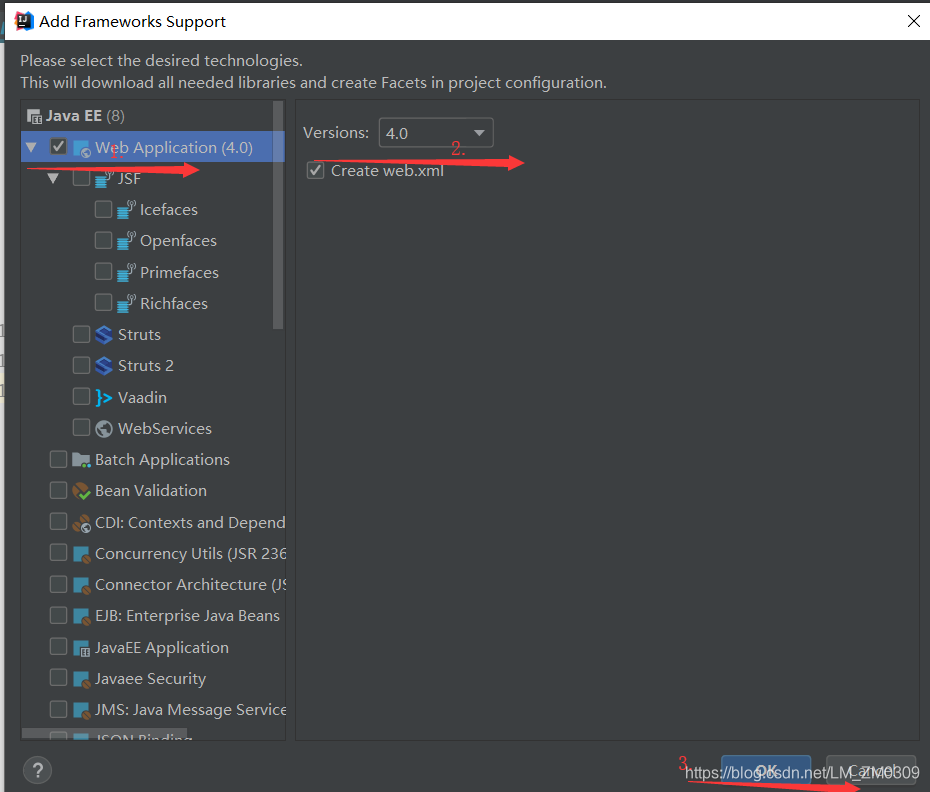
Task: Click the Primefaces icon
Action: pyautogui.click(x=126, y=272)
